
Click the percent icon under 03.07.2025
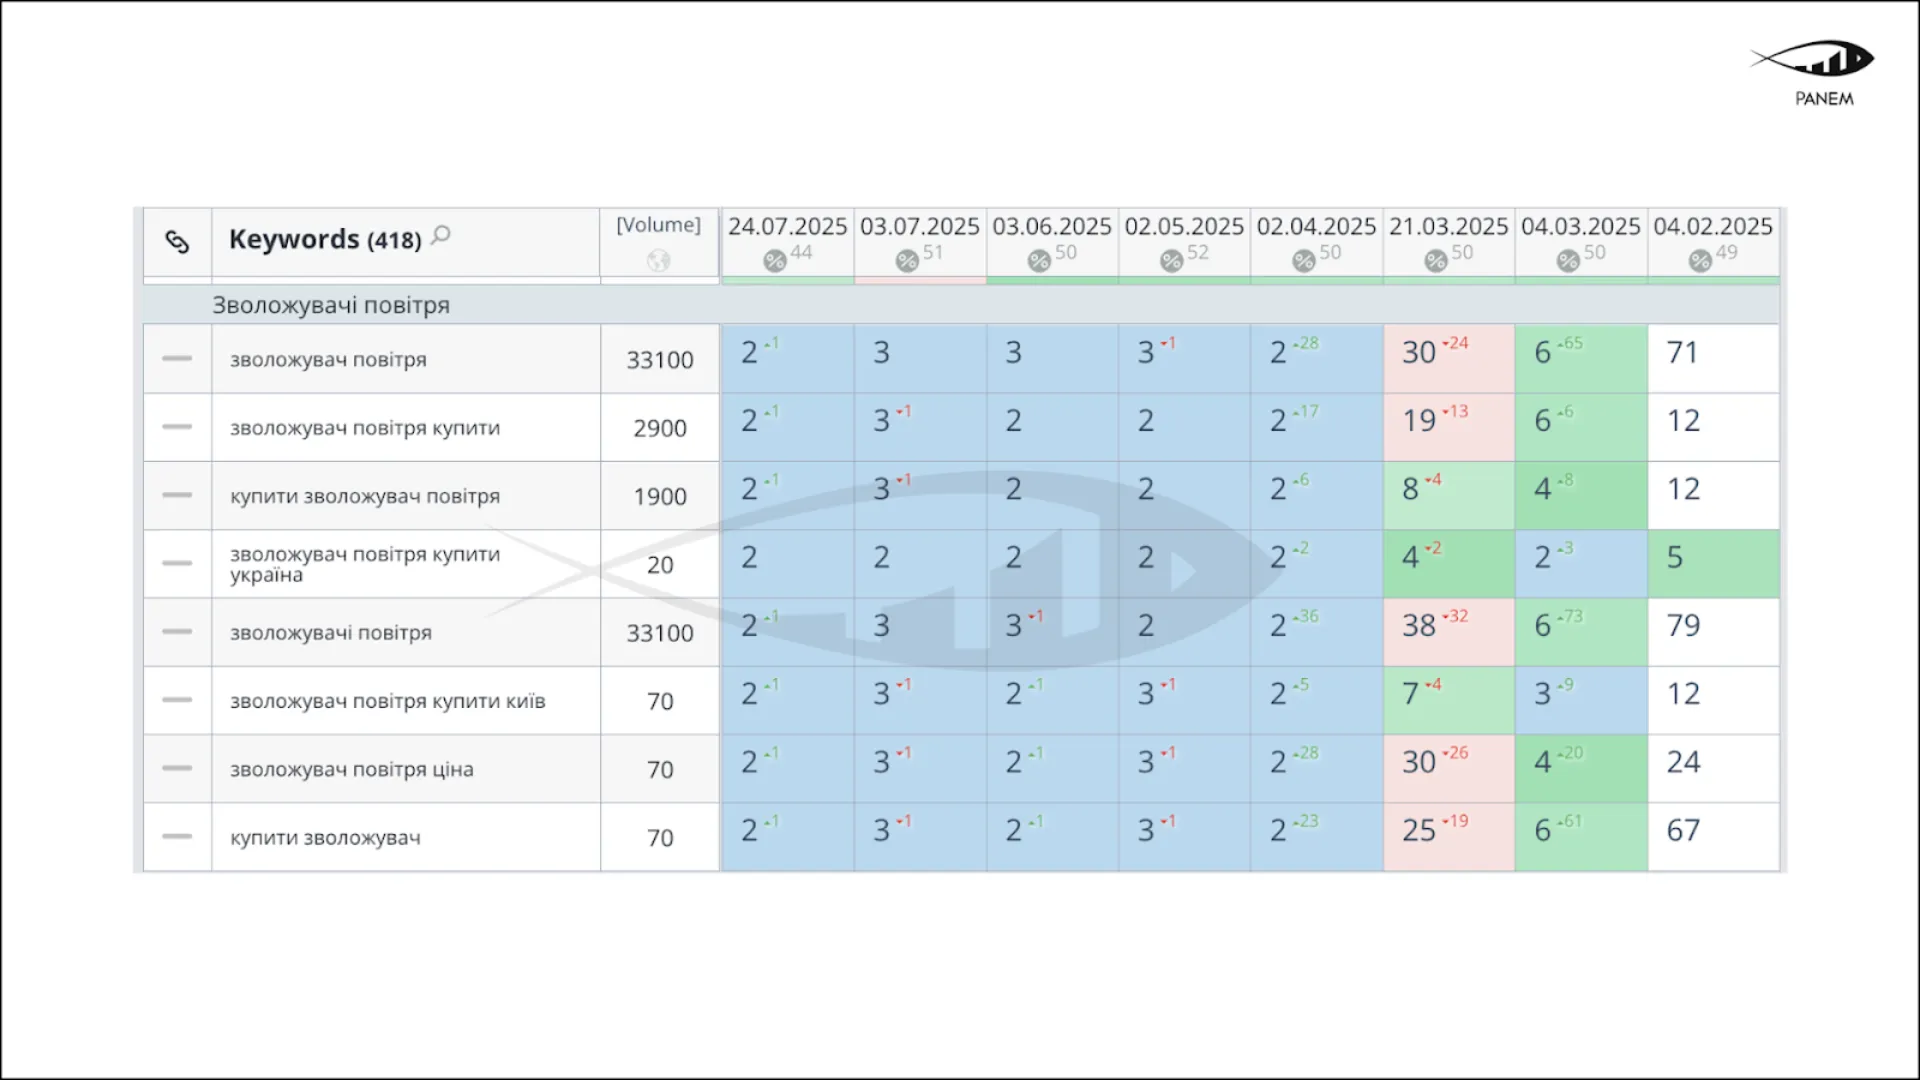click(907, 261)
